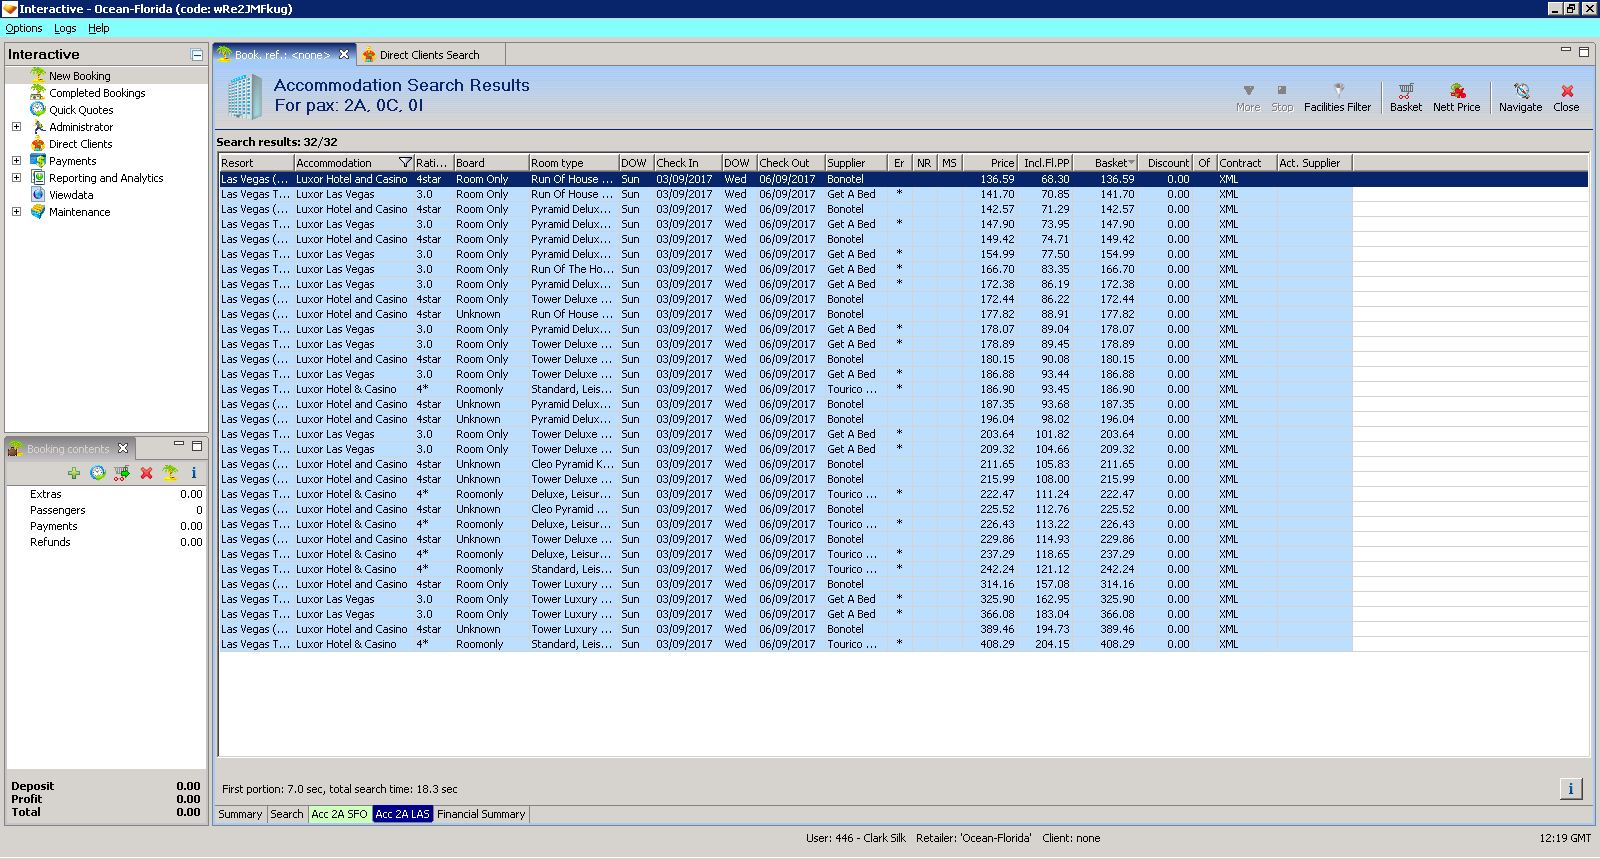1600x860 pixels.
Task: Select the Acc 2A LAS tab
Action: click(402, 814)
